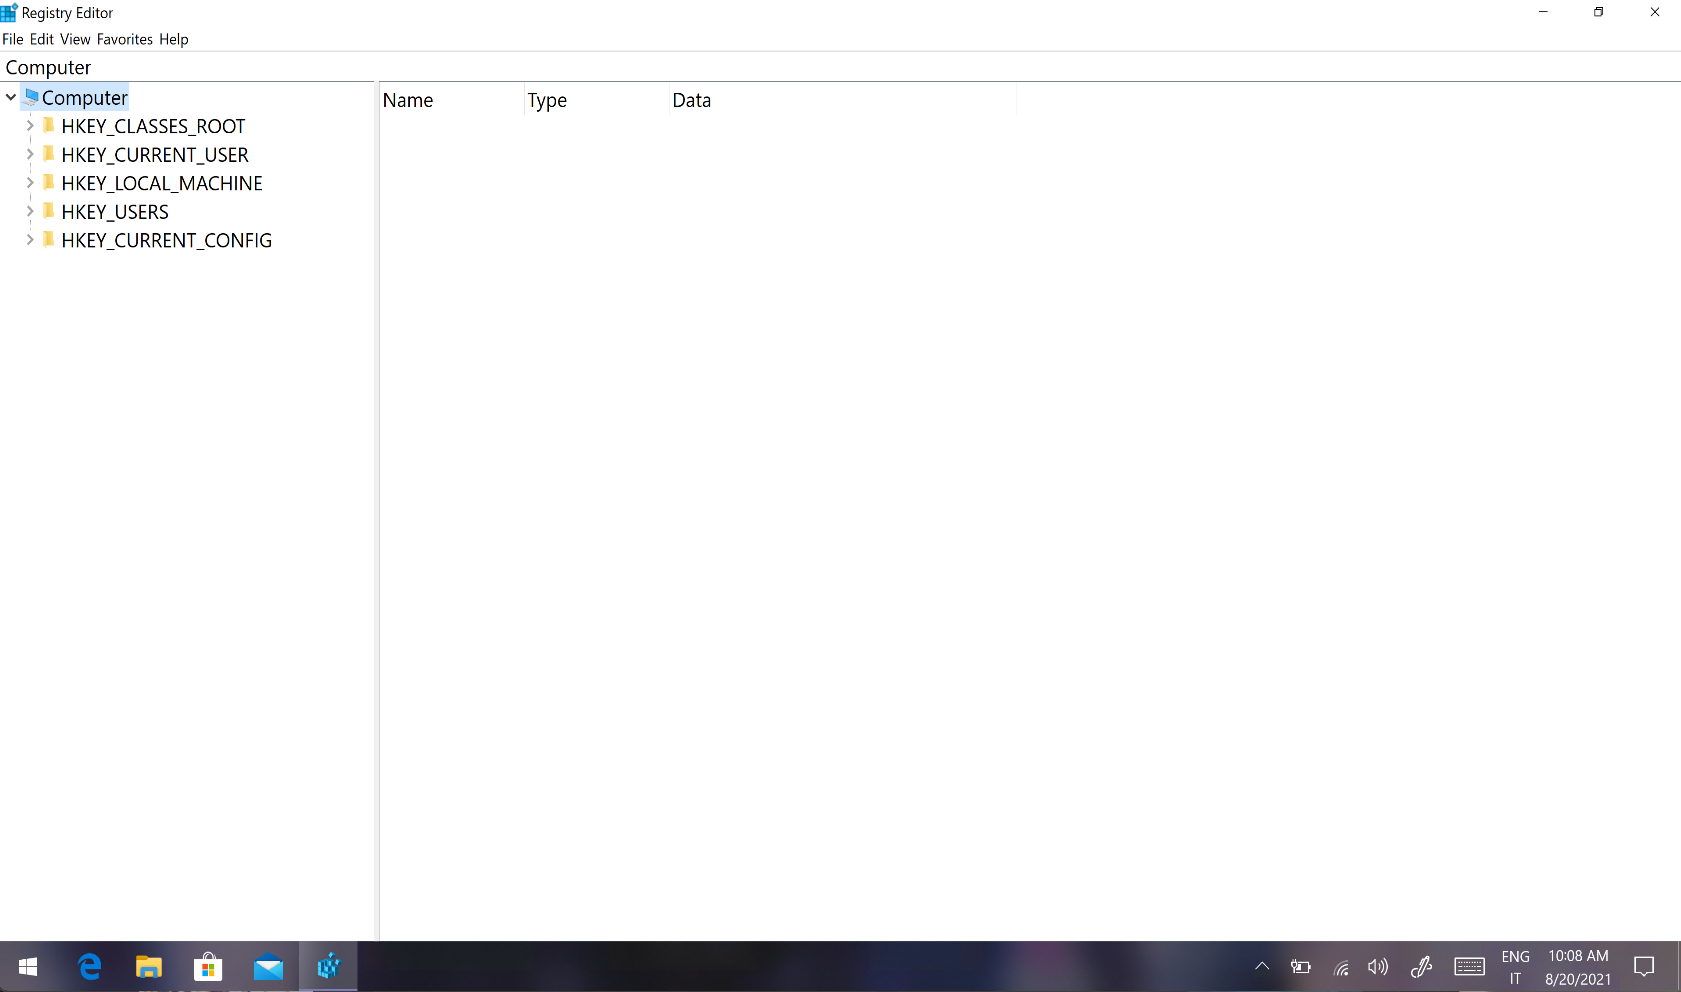1681x992 pixels.
Task: Open clock showing 10:08 AM
Action: pos(1578,967)
